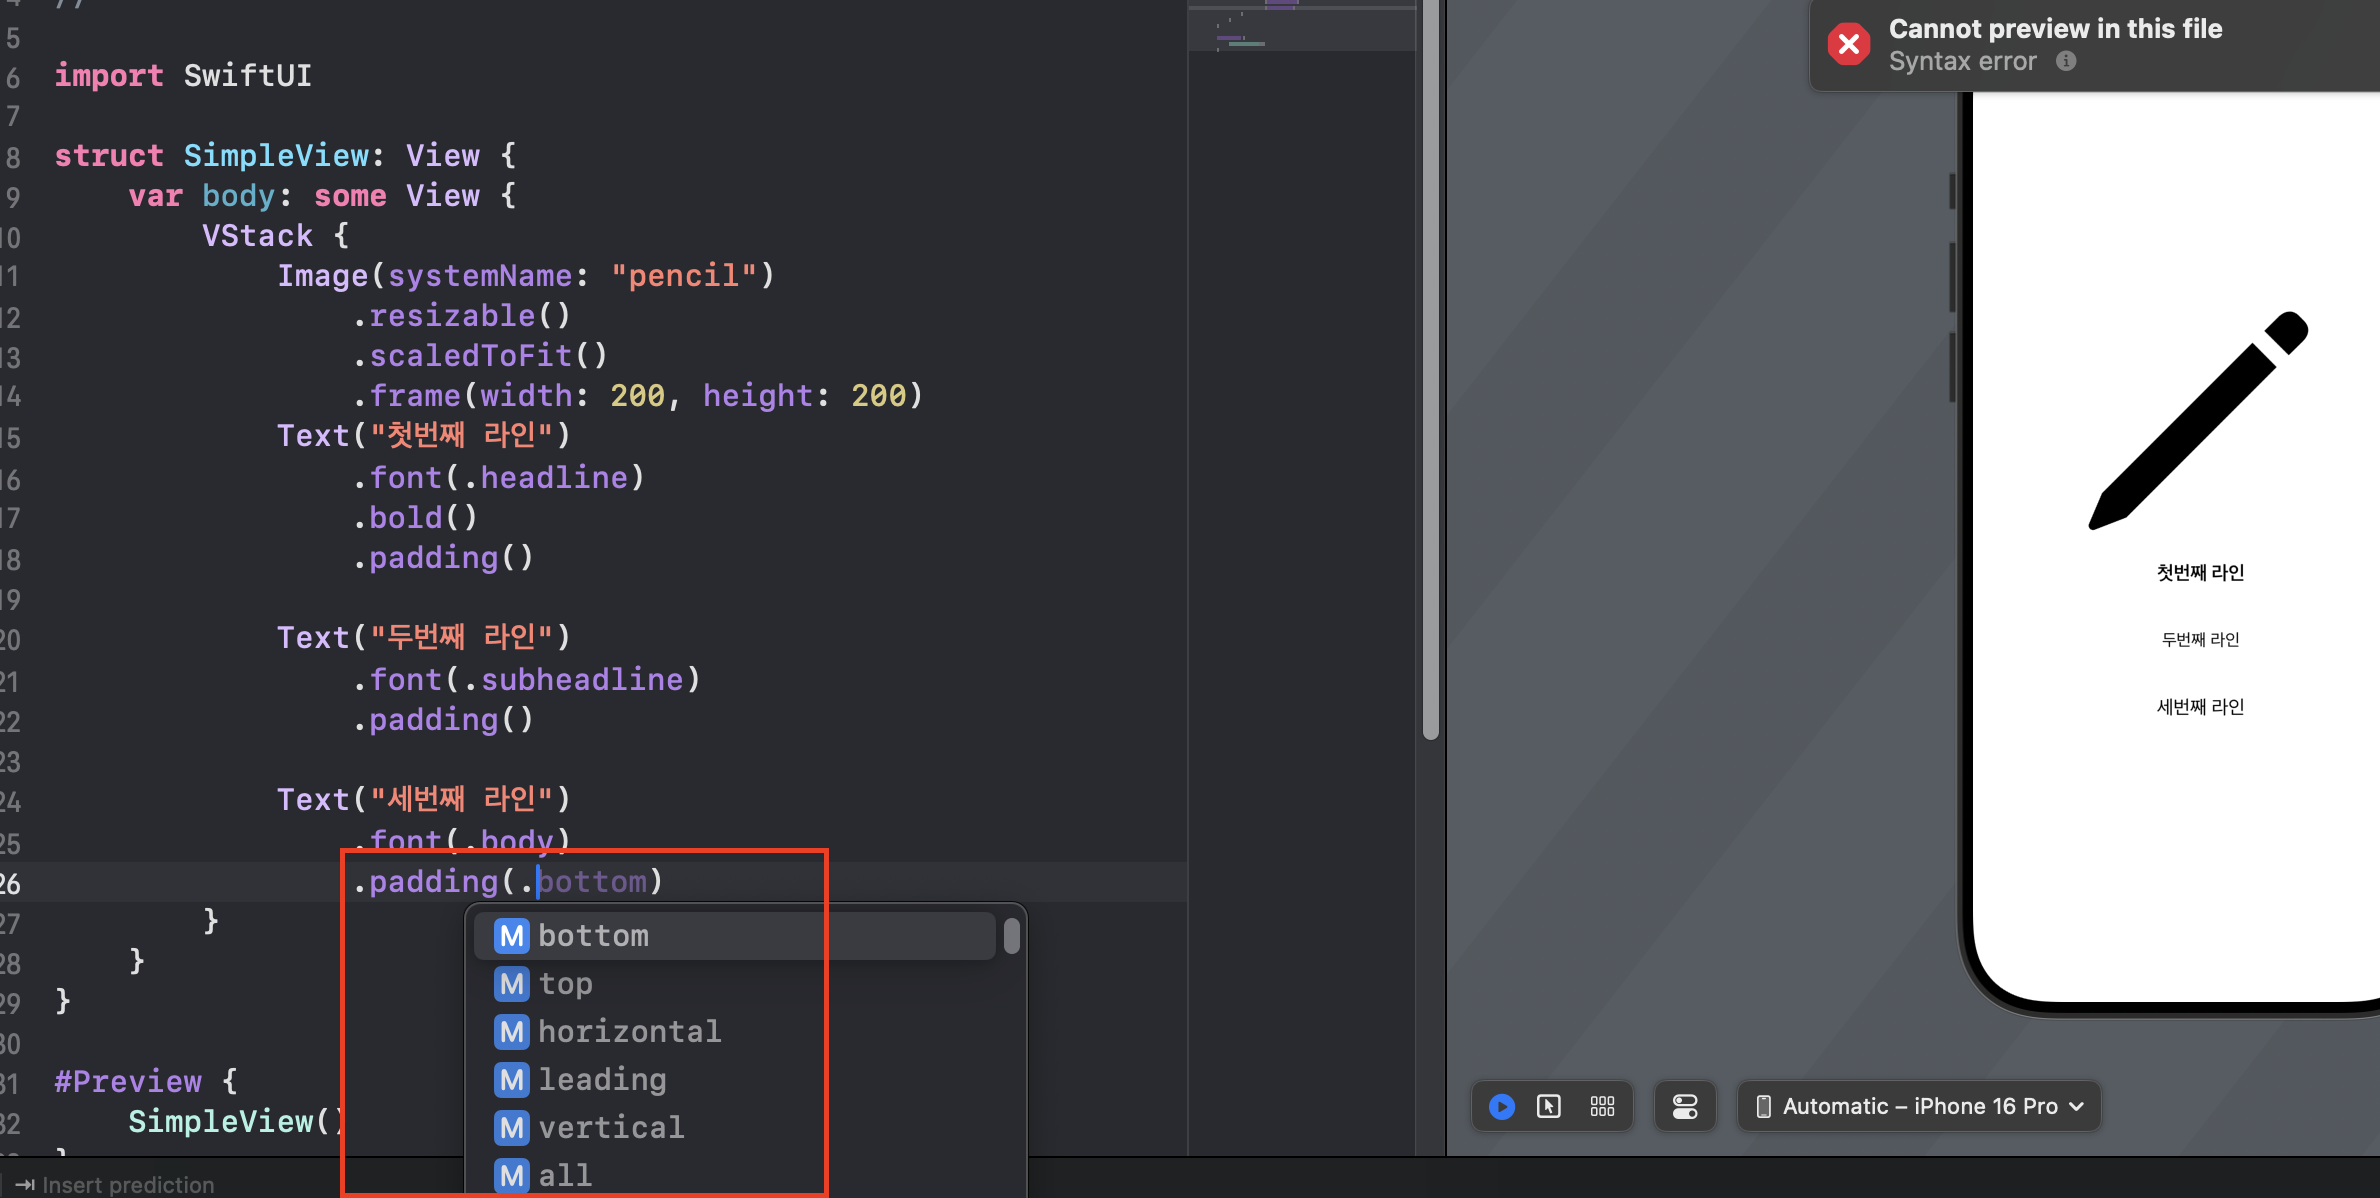Image resolution: width=2380 pixels, height=1198 pixels.
Task: Click the M icon beside bottom suggestion
Action: point(512,936)
